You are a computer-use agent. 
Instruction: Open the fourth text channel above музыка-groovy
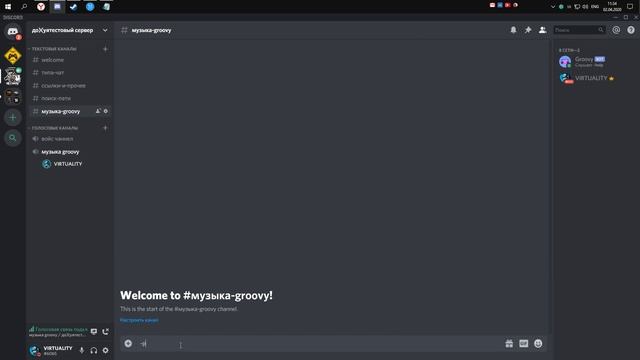click(x=70, y=98)
